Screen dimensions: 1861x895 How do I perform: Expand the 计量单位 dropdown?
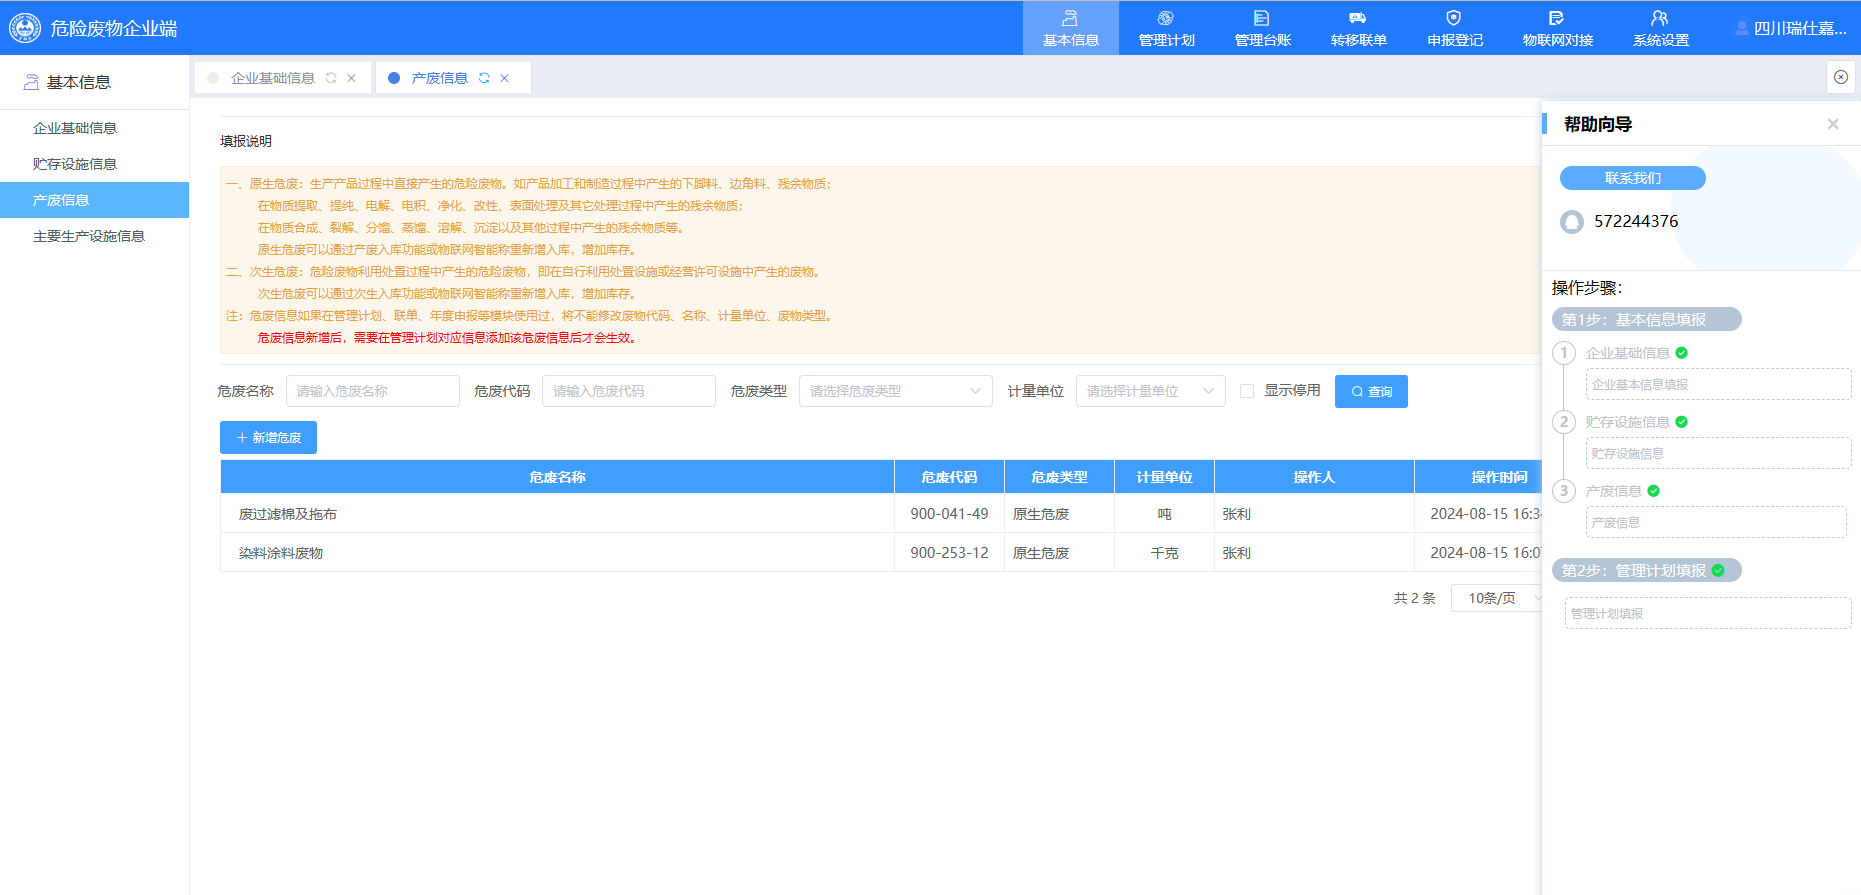pos(1150,391)
